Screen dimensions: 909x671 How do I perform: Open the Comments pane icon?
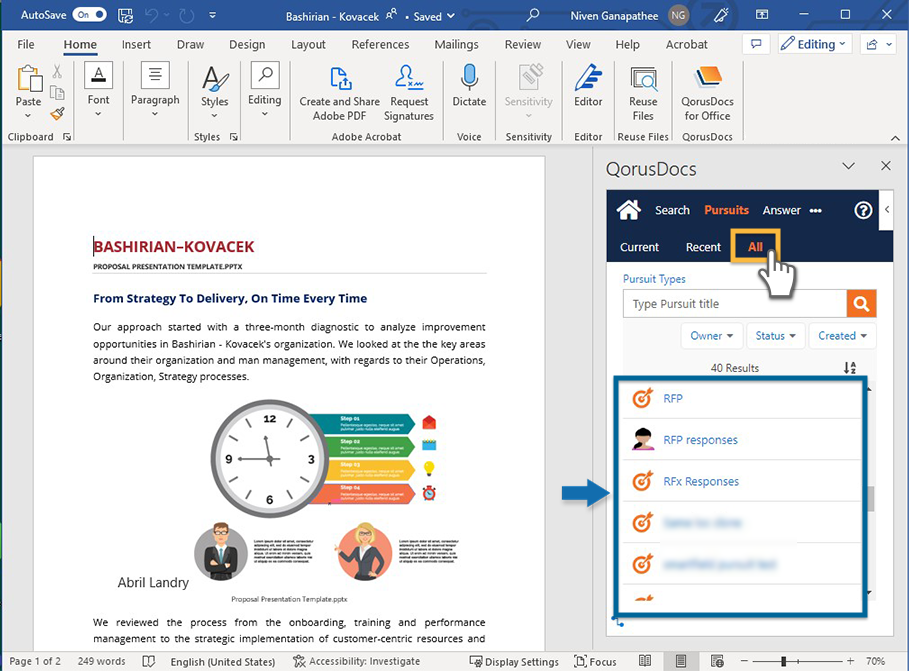click(756, 44)
